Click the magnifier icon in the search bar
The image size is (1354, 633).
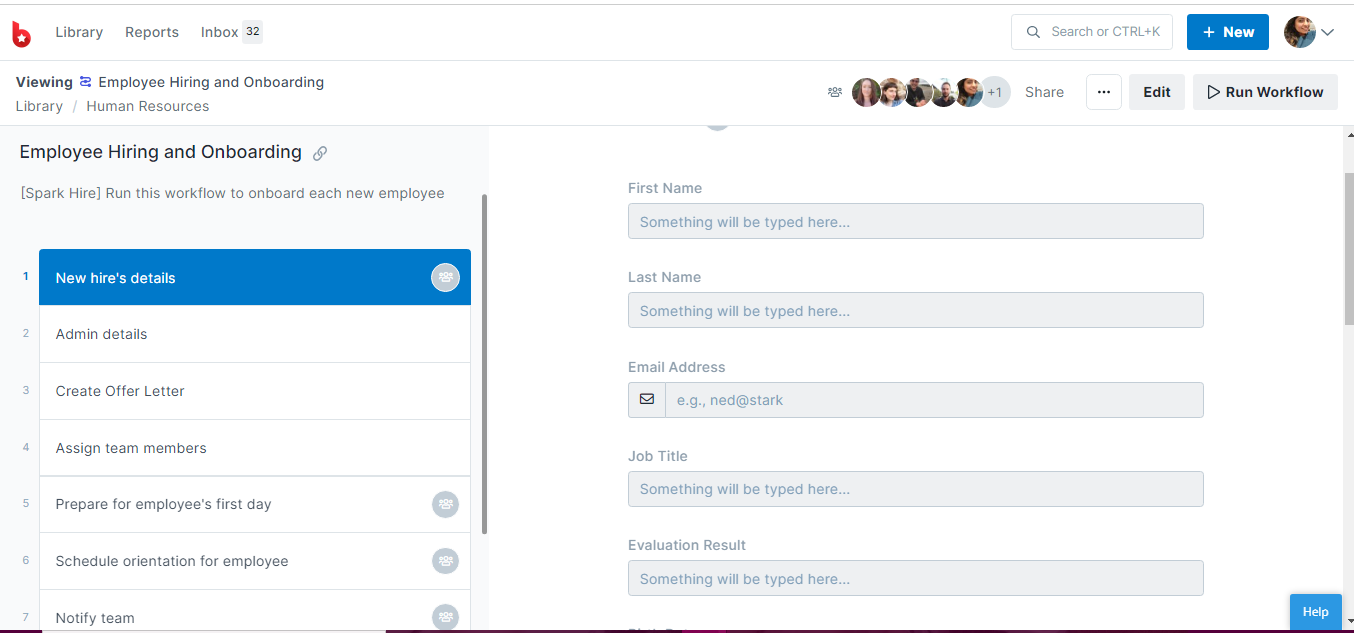(1033, 31)
